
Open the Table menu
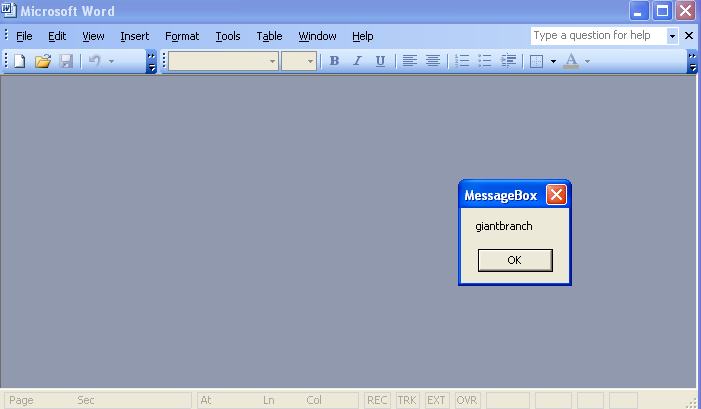[269, 36]
